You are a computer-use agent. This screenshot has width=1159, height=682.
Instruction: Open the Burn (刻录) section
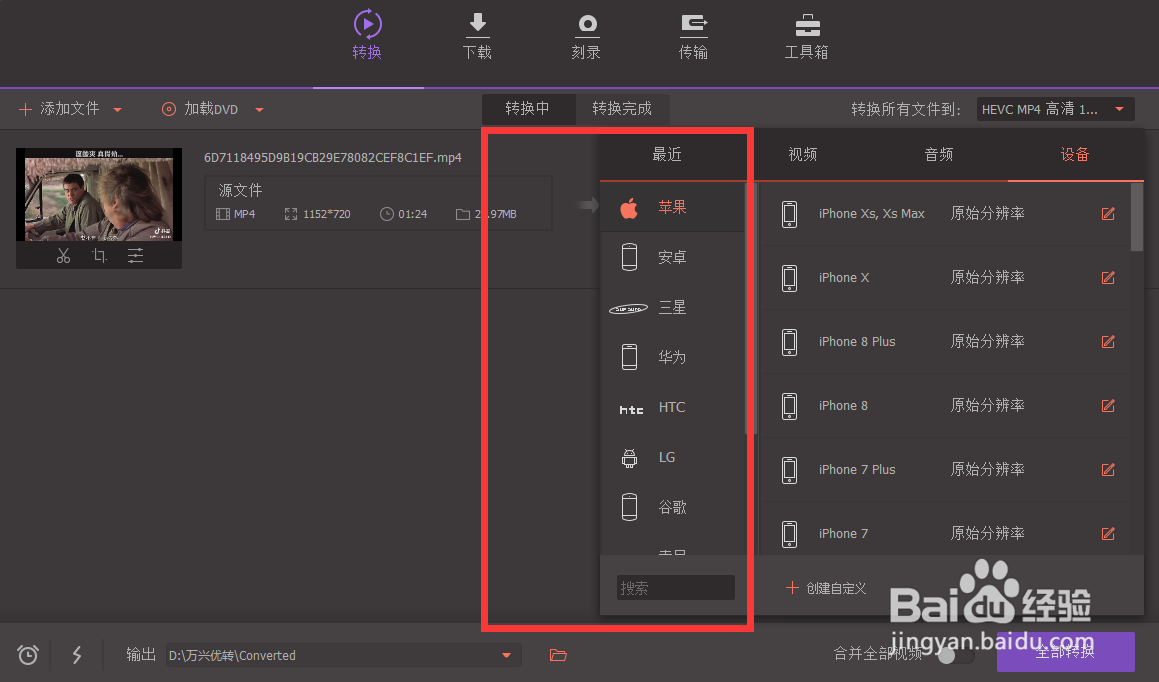point(586,35)
